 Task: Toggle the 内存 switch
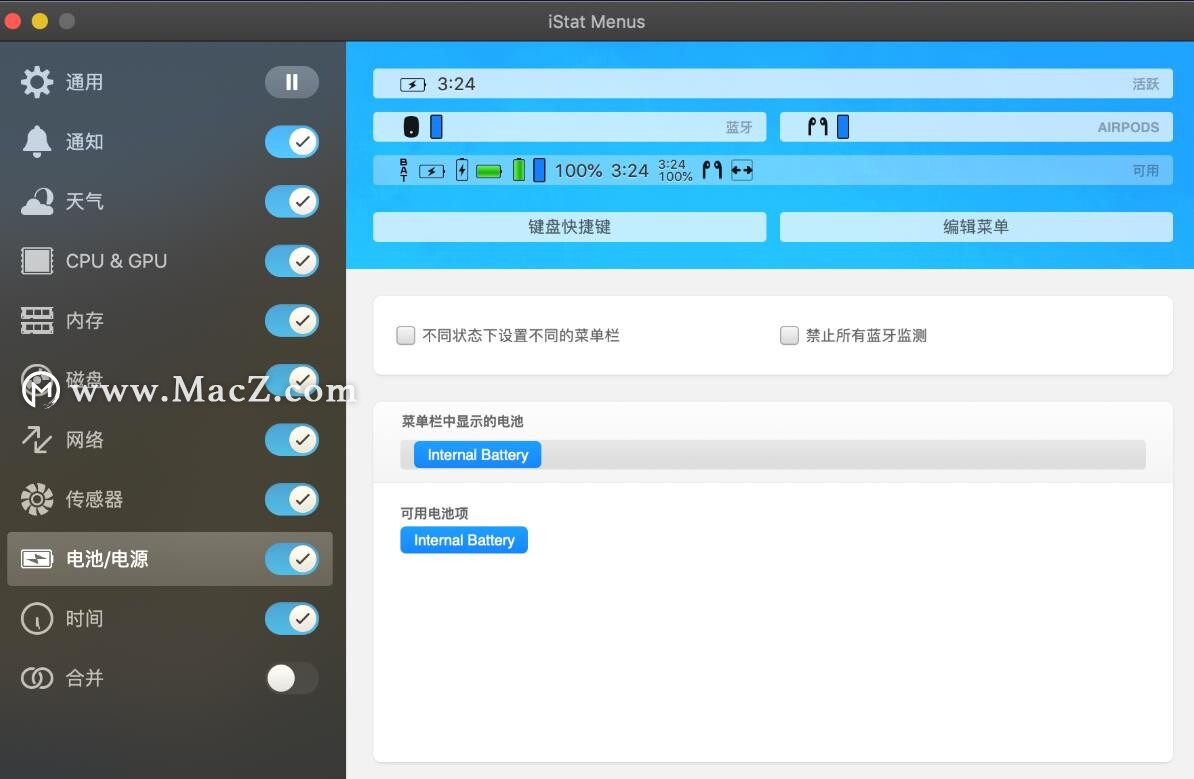tap(292, 321)
